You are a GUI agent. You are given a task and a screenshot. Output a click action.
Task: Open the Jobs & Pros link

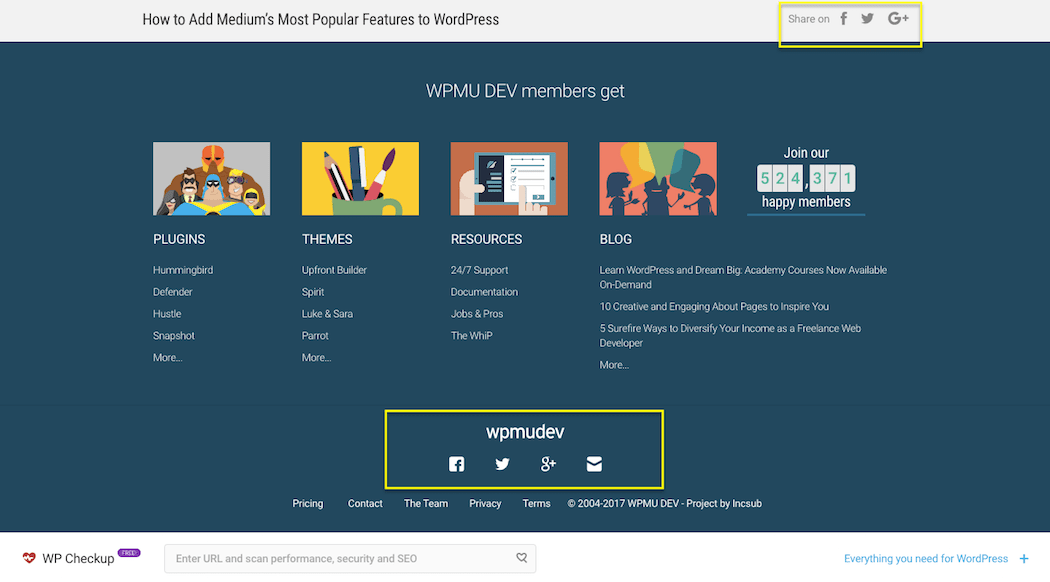pos(477,313)
